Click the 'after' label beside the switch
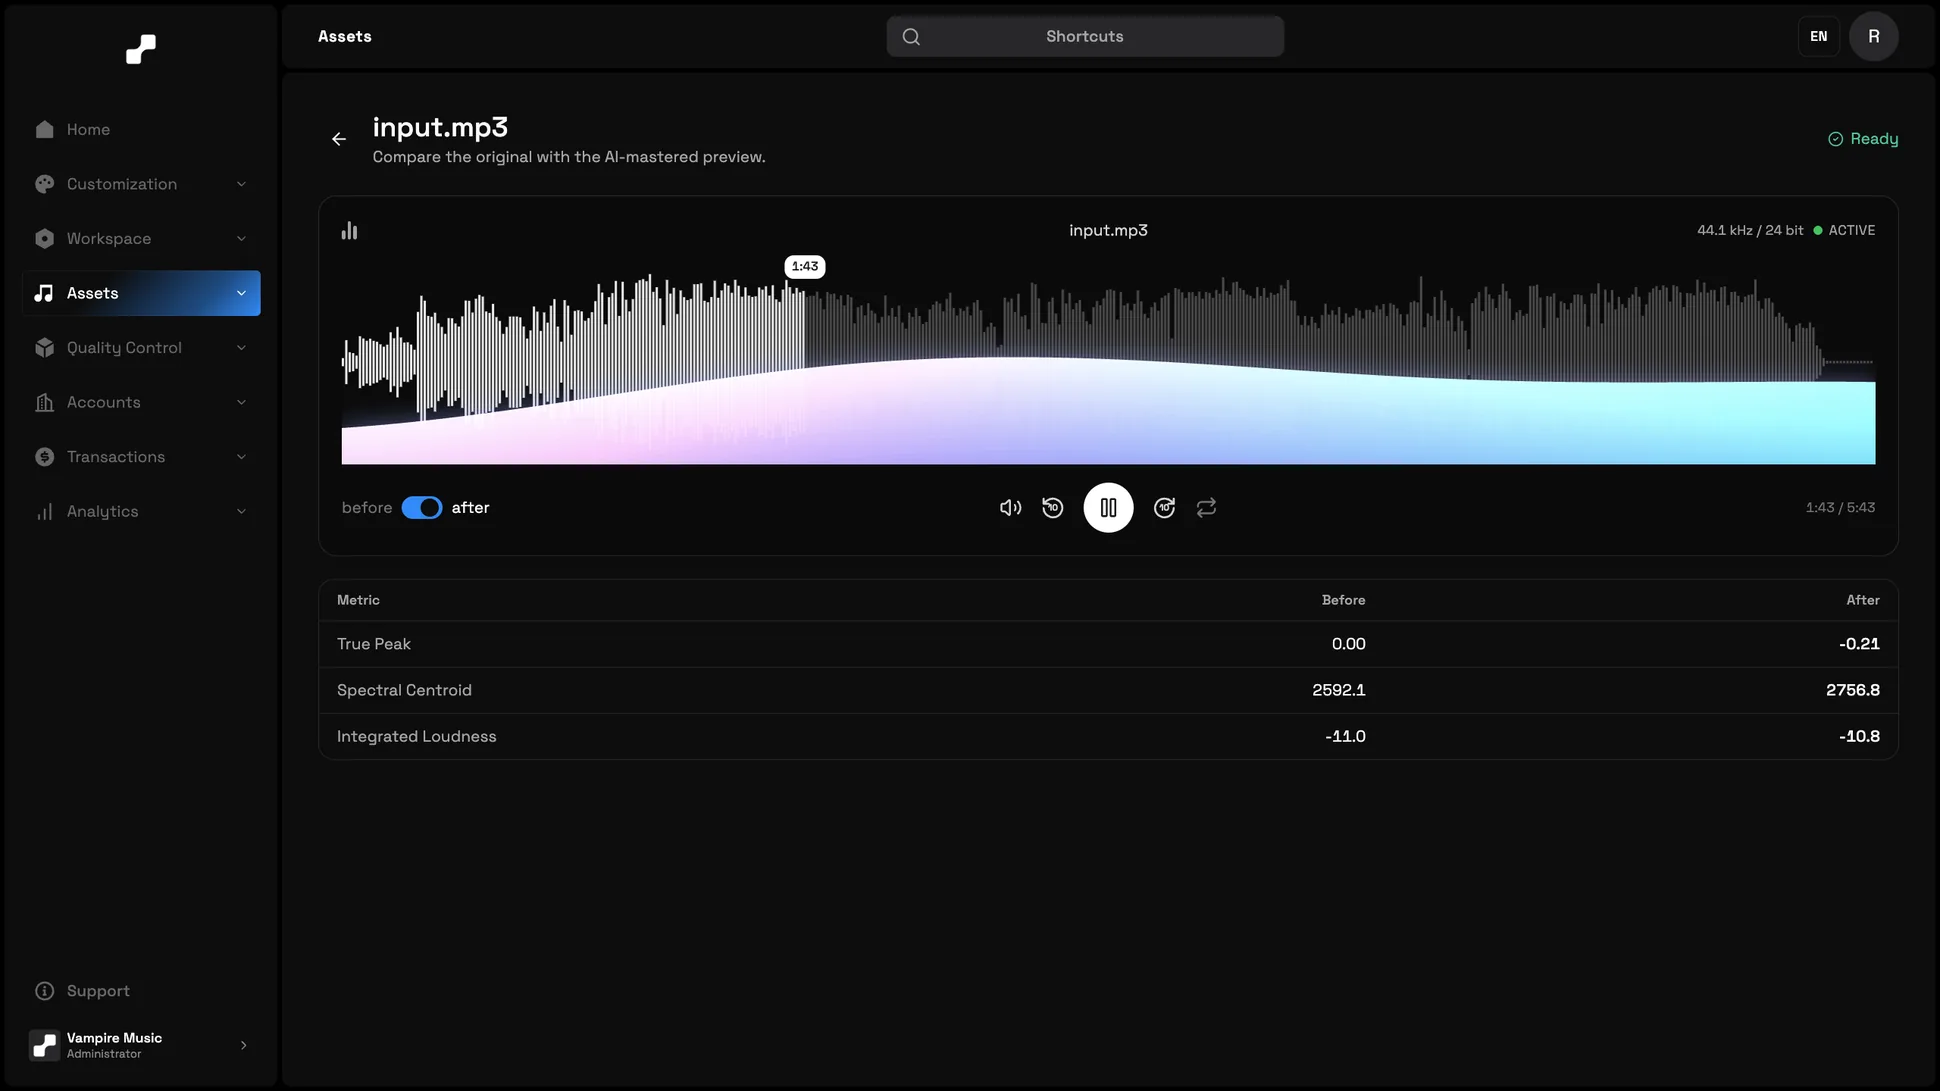Image resolution: width=1940 pixels, height=1091 pixels. (470, 508)
